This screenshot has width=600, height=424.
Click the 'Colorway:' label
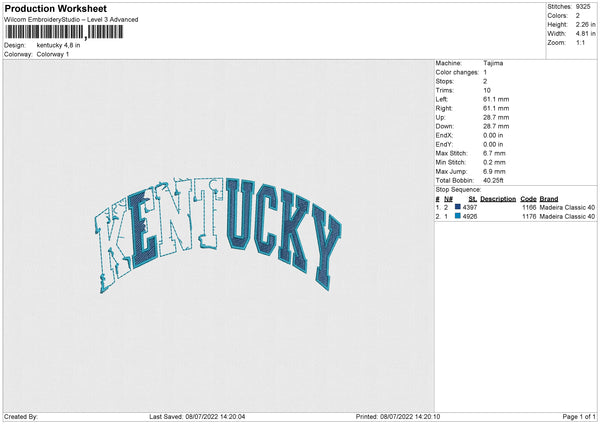pyautogui.click(x=18, y=54)
